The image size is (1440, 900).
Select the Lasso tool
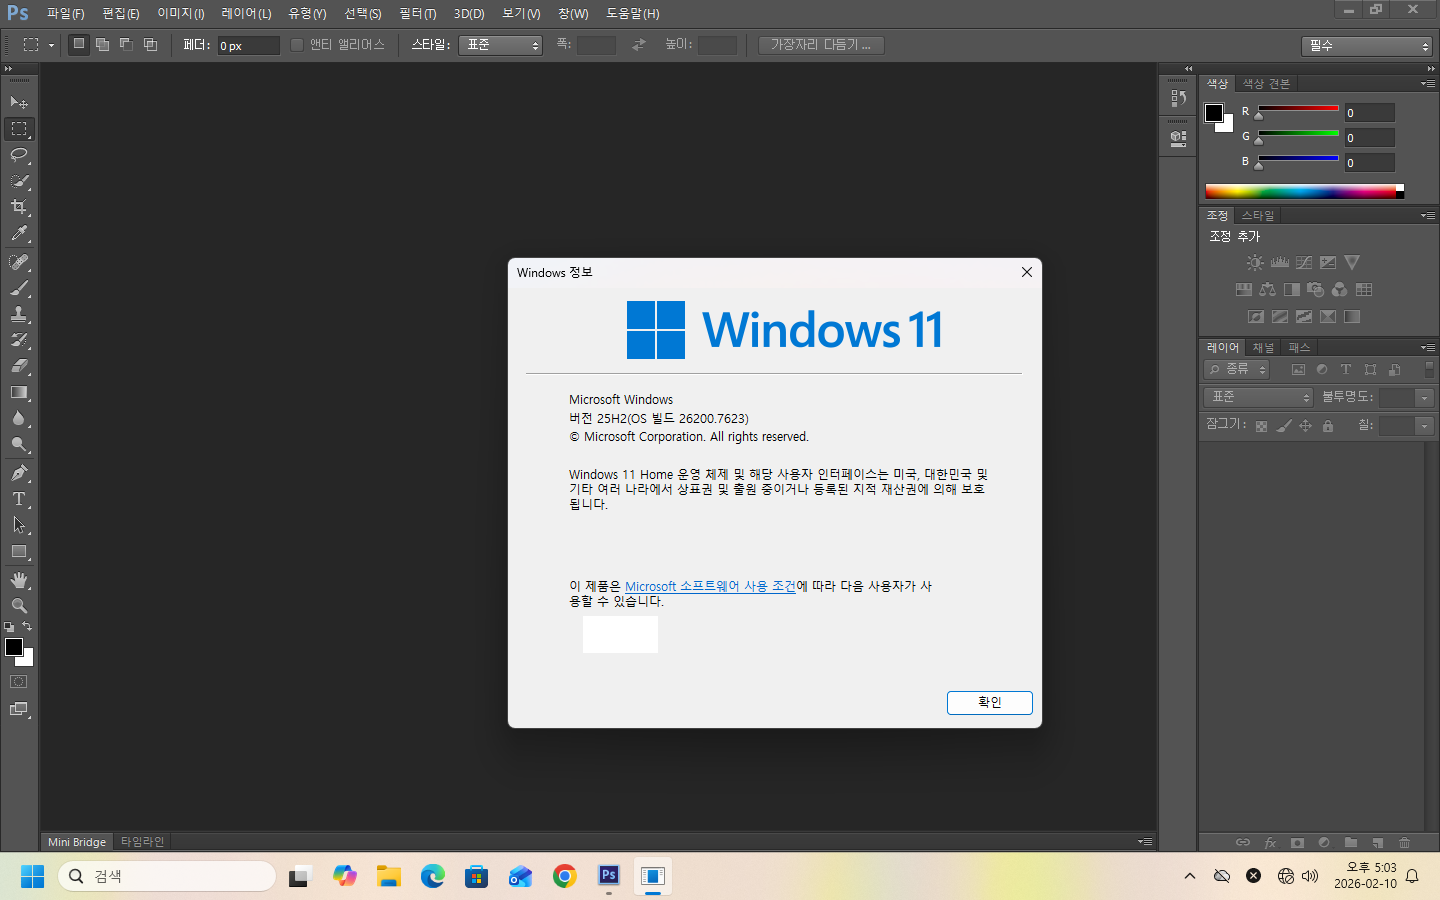(19, 155)
